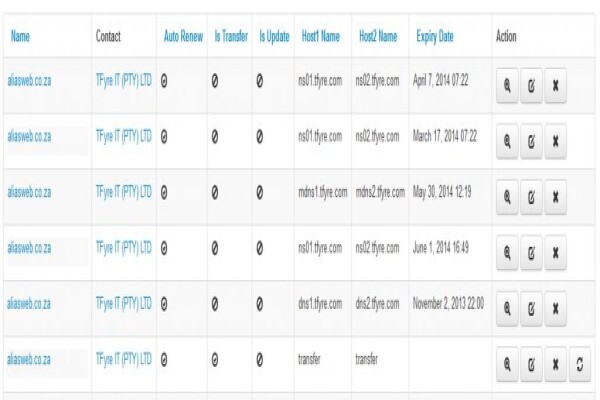600x400 pixels.
Task: Sort table by Expiry Date header
Action: (435, 37)
